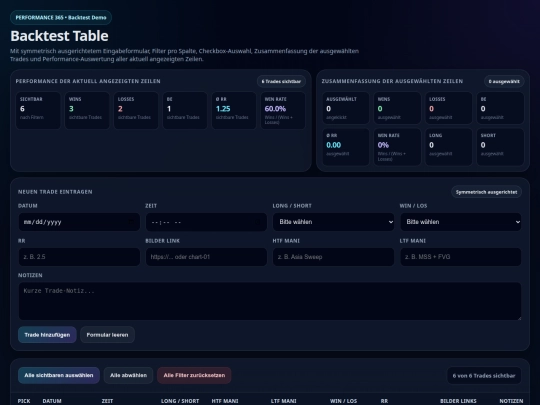
Task: Click the 'Symmetrisch ausgerichtet' badge
Action: 486,192
